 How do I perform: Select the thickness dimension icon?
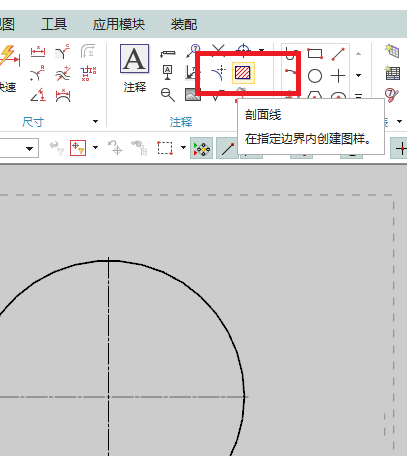[x=63, y=73]
